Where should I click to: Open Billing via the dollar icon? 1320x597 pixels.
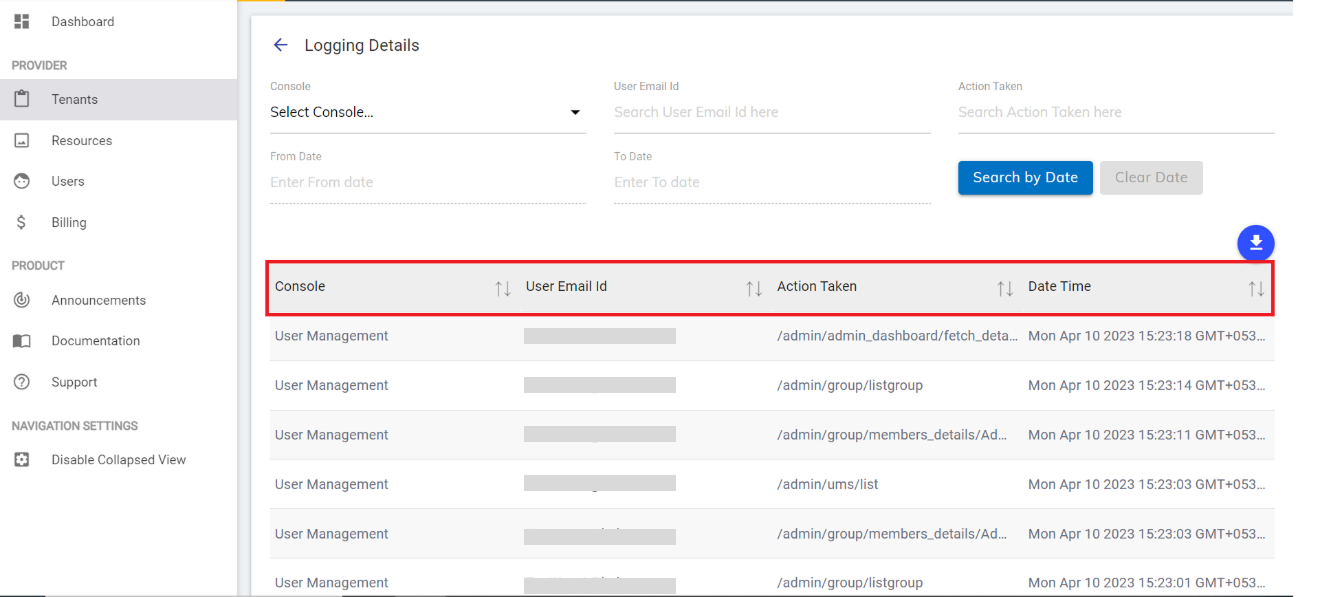pyautogui.click(x=21, y=221)
